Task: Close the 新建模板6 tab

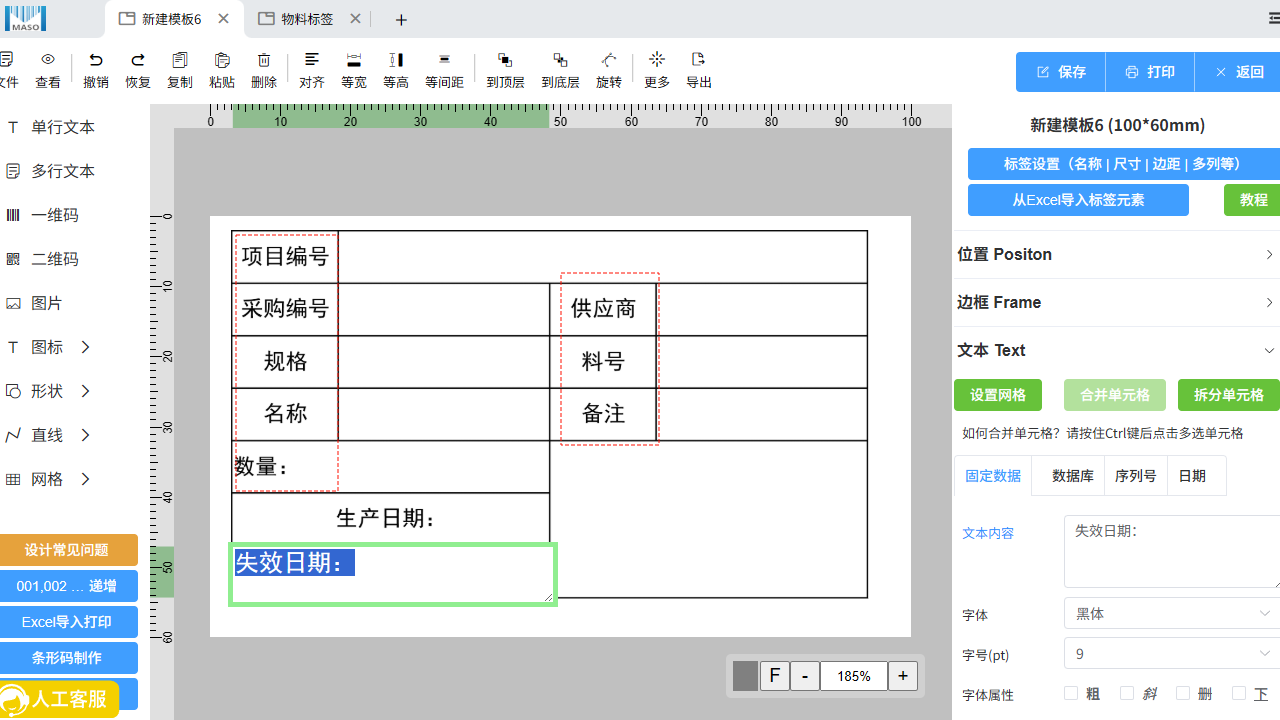Action: click(224, 19)
